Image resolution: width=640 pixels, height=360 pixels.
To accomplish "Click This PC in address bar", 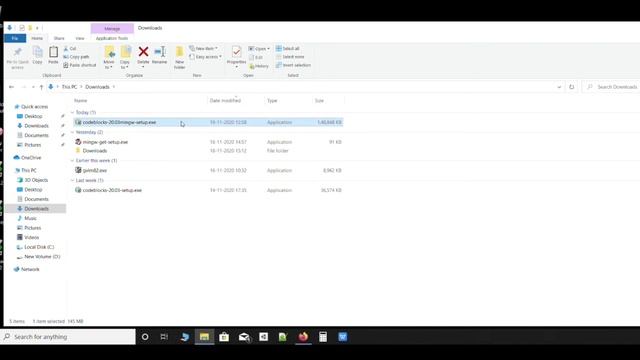I will [69, 87].
